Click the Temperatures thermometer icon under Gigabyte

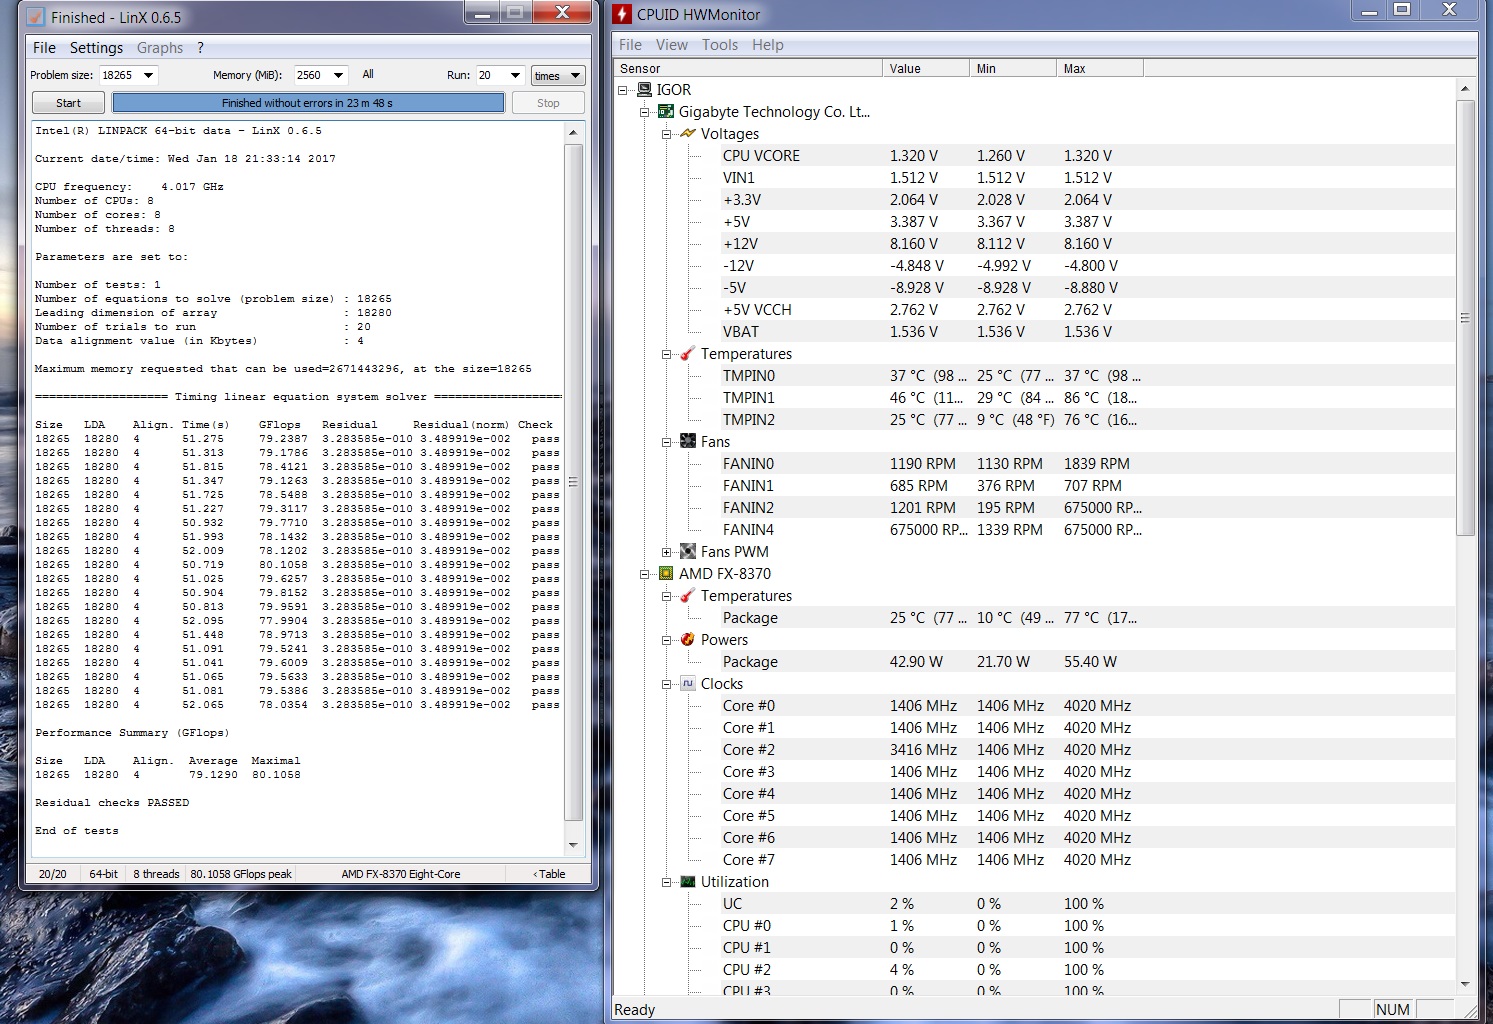click(688, 354)
